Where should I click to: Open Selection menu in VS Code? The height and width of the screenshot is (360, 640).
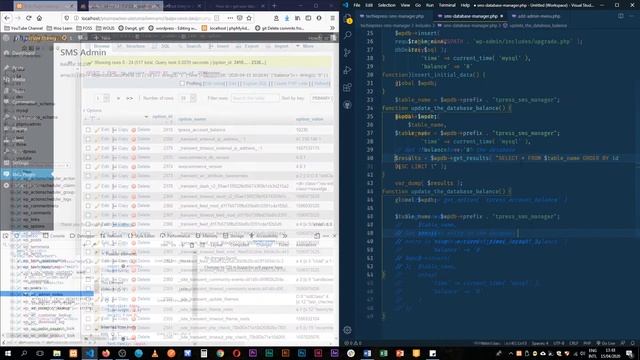coord(387,5)
